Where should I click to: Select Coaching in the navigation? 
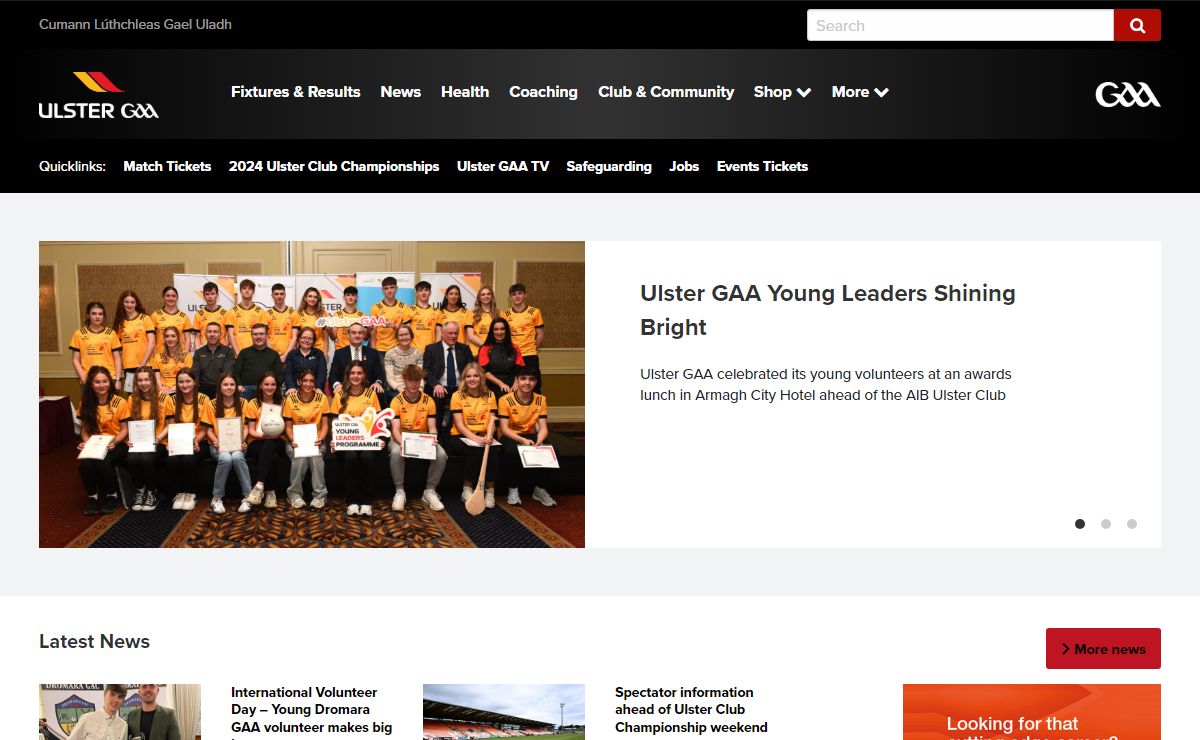click(543, 92)
